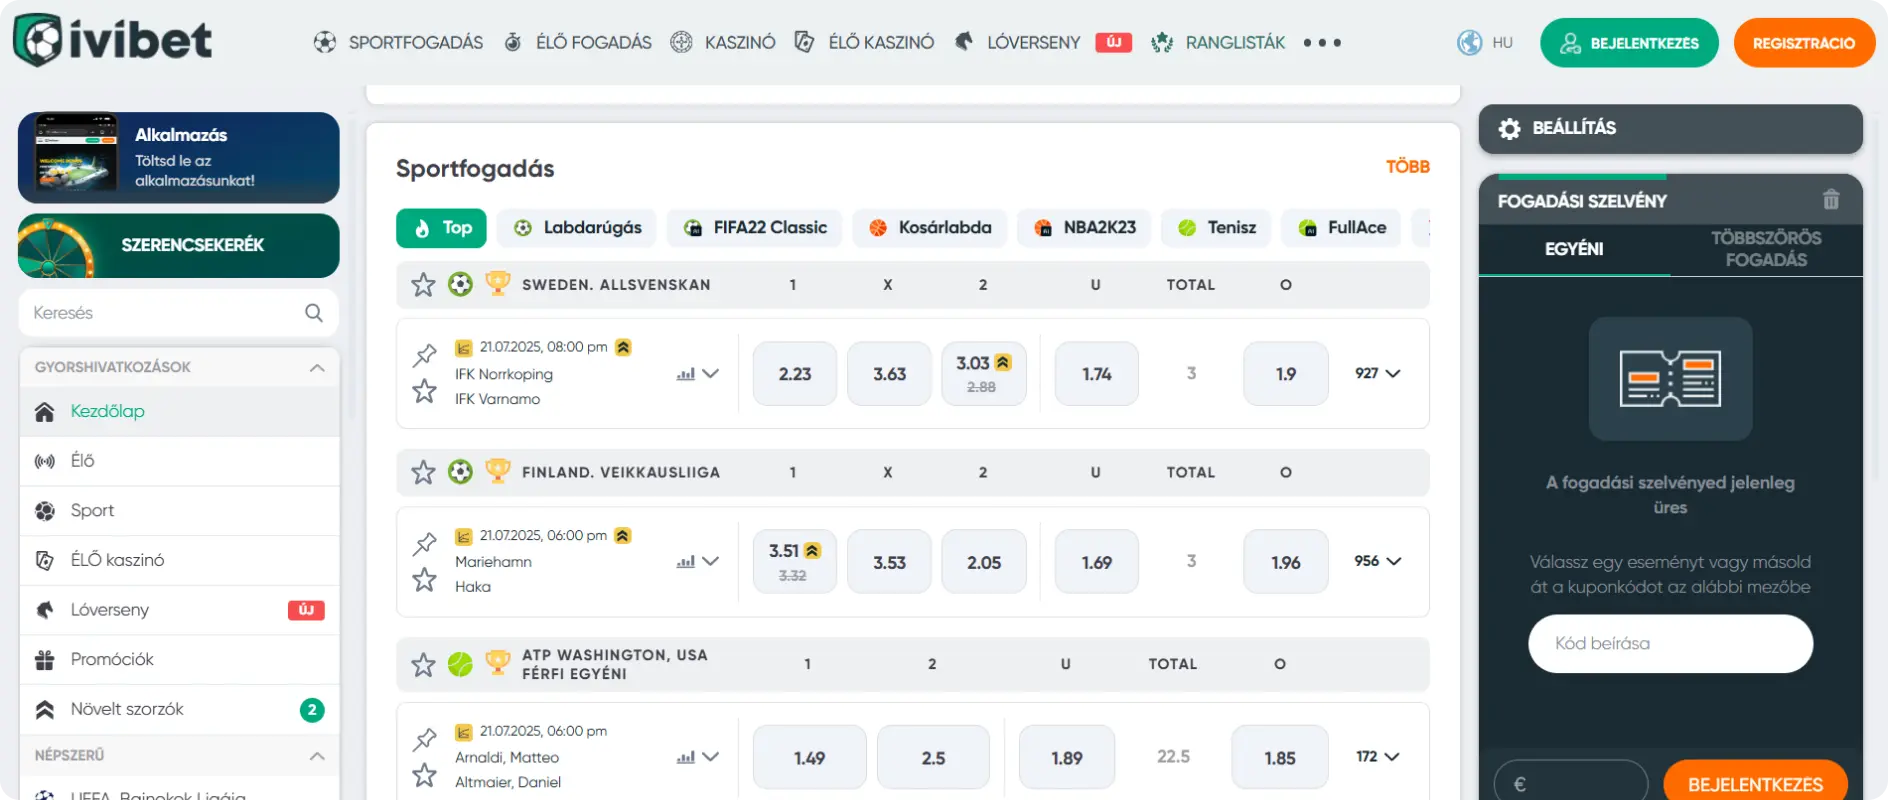This screenshot has width=1888, height=800.
Task: Select the 3.63 draw odds for Norrkoping match
Action: [x=888, y=373]
